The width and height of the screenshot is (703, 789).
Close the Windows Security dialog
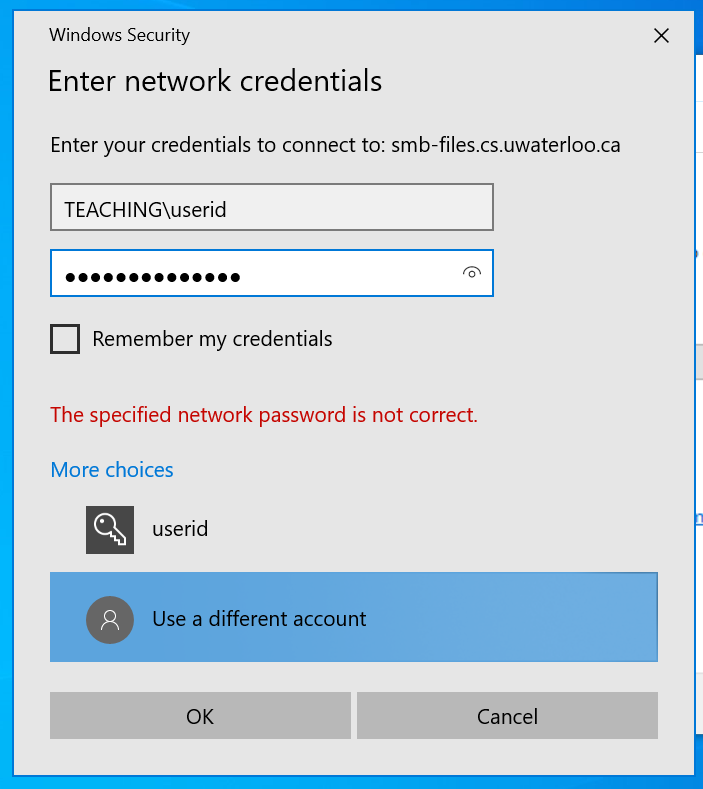tap(661, 36)
